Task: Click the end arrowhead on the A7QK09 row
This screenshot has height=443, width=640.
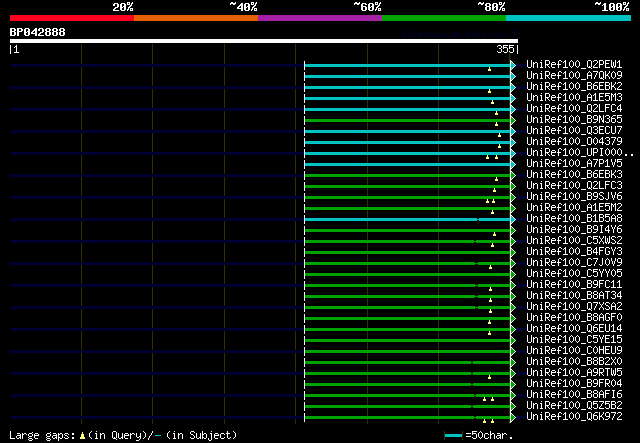Action: coord(513,76)
